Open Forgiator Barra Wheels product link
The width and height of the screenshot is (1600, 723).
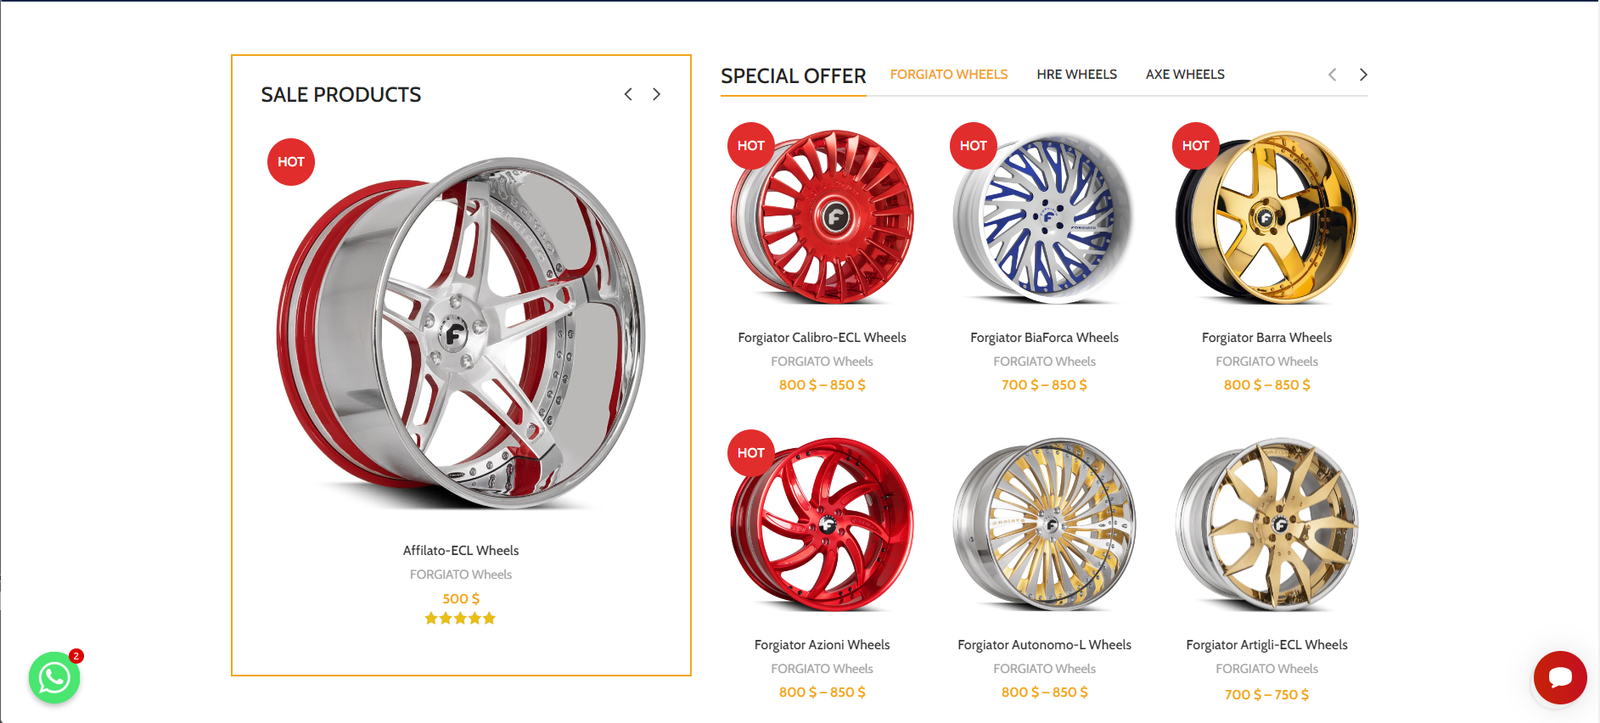pos(1267,338)
